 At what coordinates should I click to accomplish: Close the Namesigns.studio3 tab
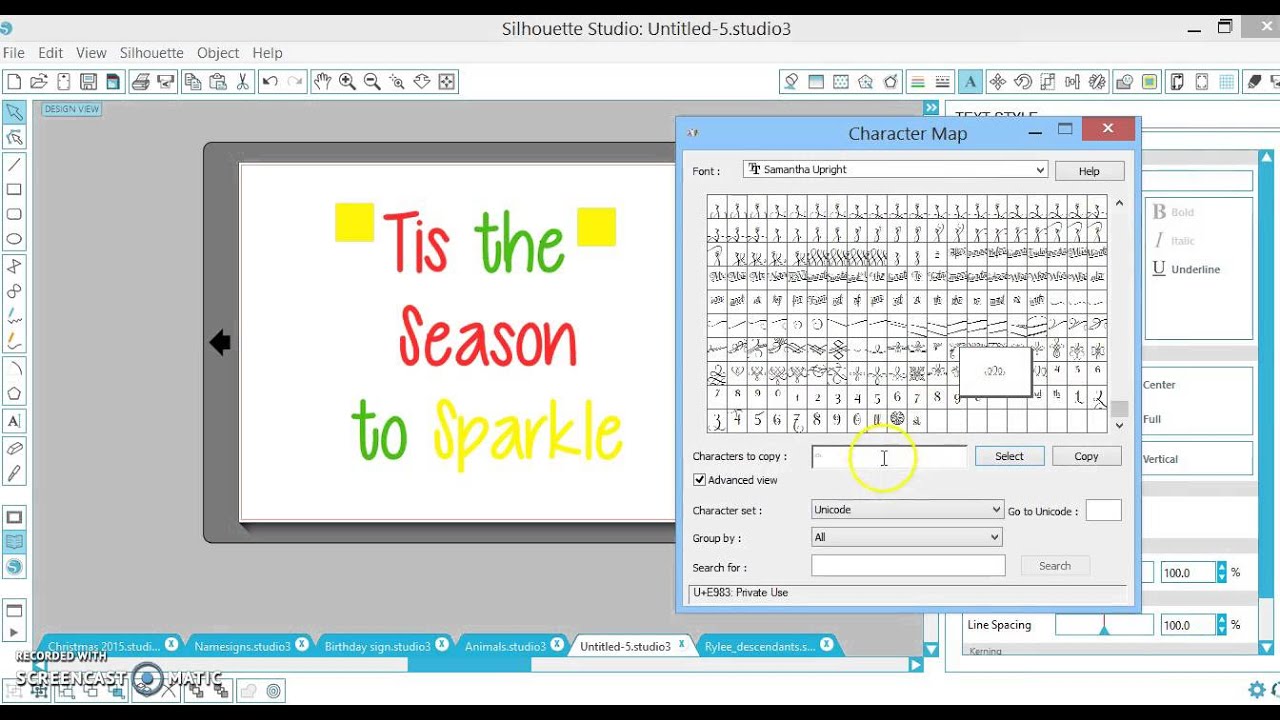click(x=302, y=645)
